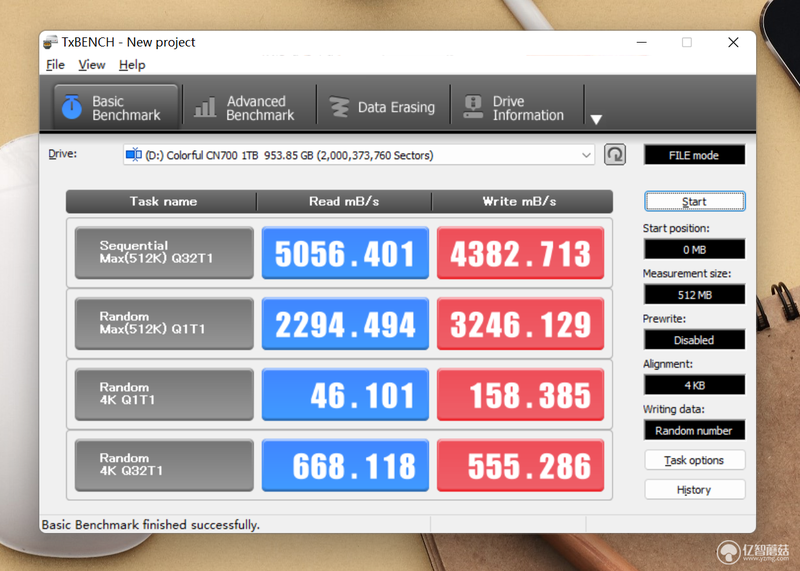Viewport: 800px width, 571px height.
Task: Switch to Advanced Benchmark tab
Action: pyautogui.click(x=249, y=107)
